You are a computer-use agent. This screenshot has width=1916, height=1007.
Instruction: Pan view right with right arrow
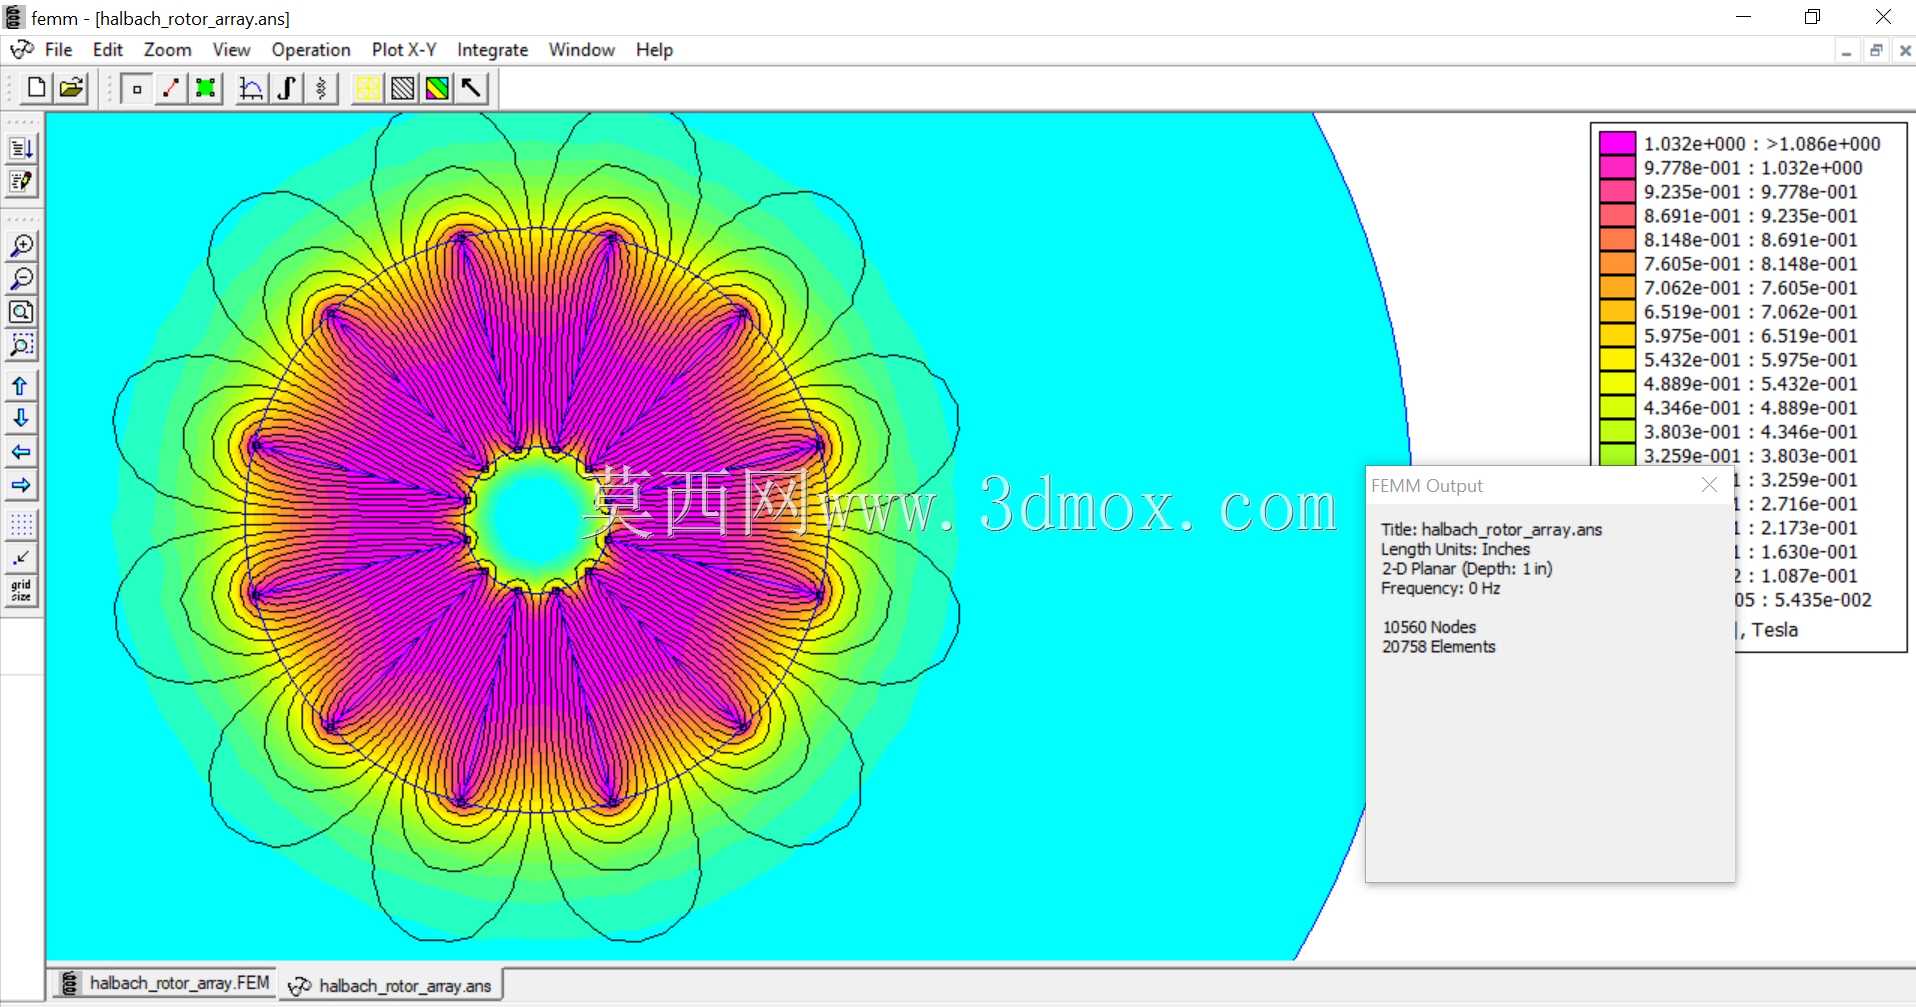click(x=21, y=486)
